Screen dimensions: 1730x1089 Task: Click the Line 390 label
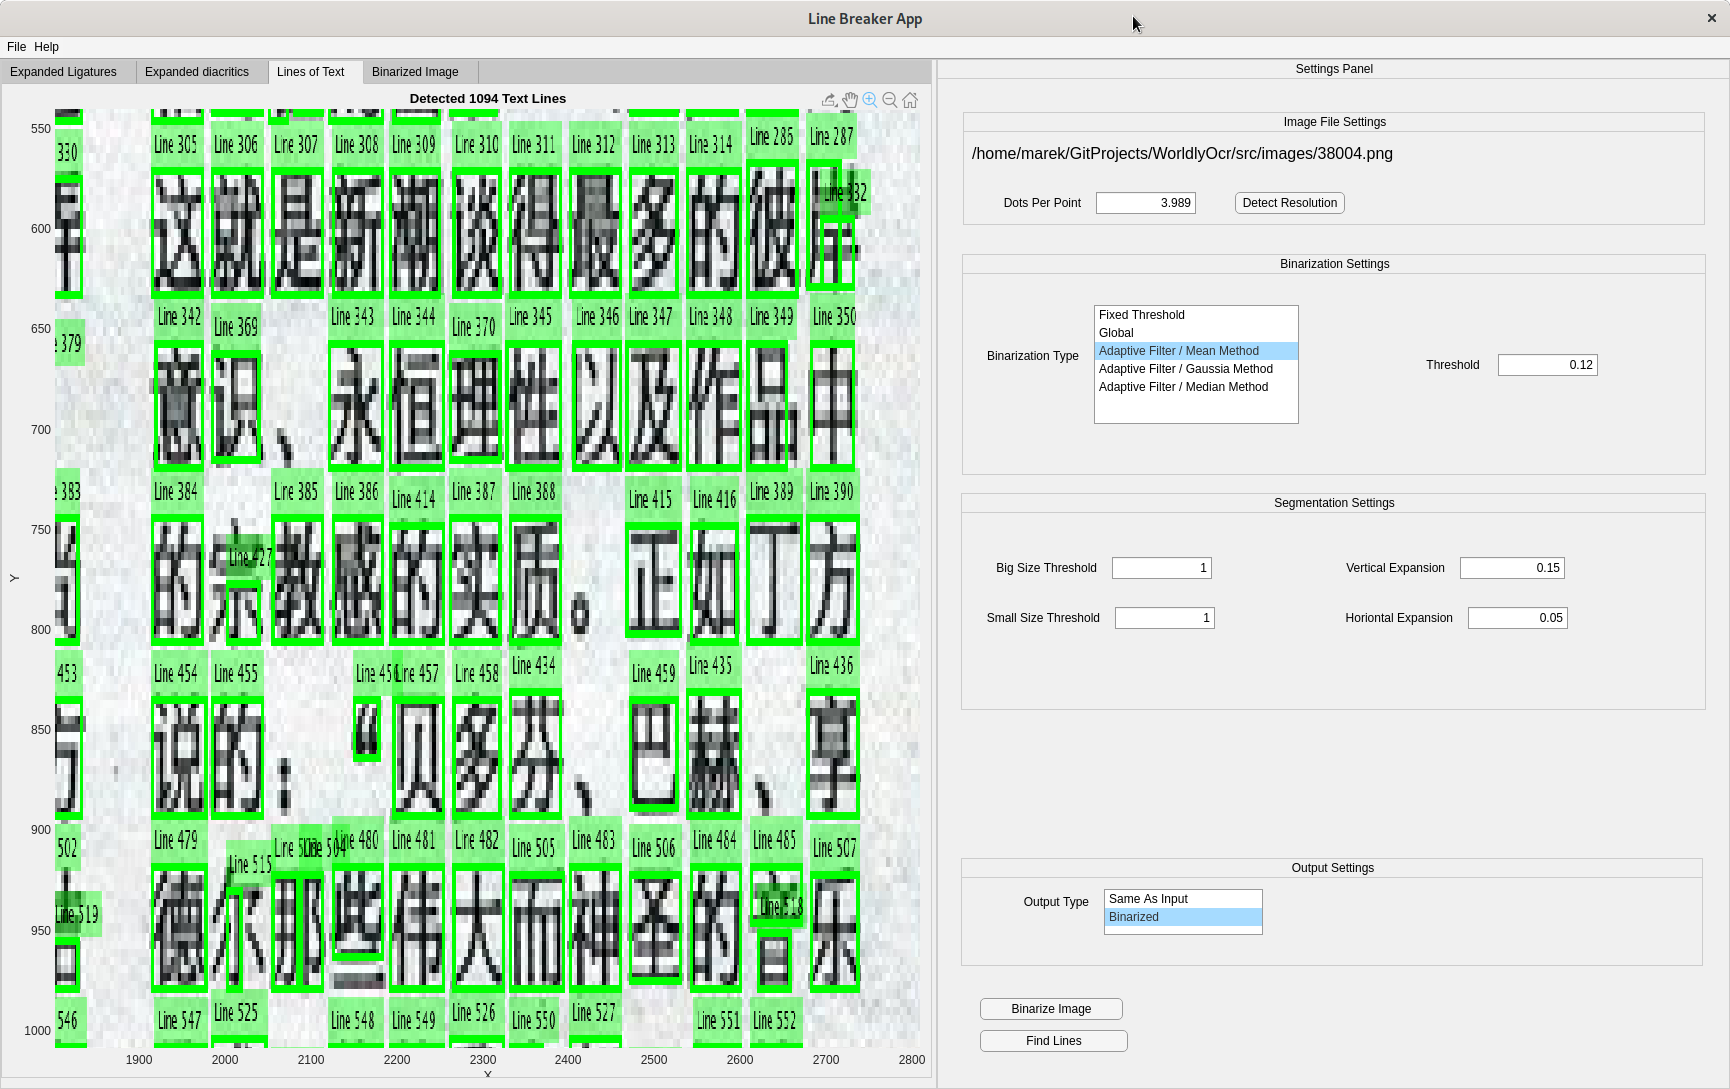(x=832, y=492)
